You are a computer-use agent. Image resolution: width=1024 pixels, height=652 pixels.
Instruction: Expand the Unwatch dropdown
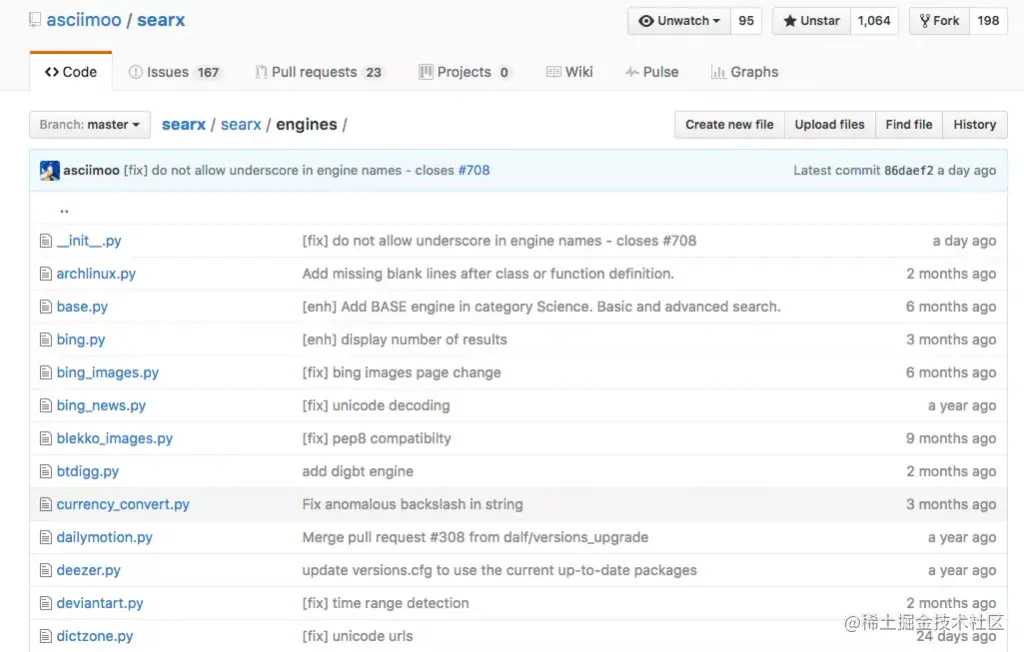coord(679,21)
